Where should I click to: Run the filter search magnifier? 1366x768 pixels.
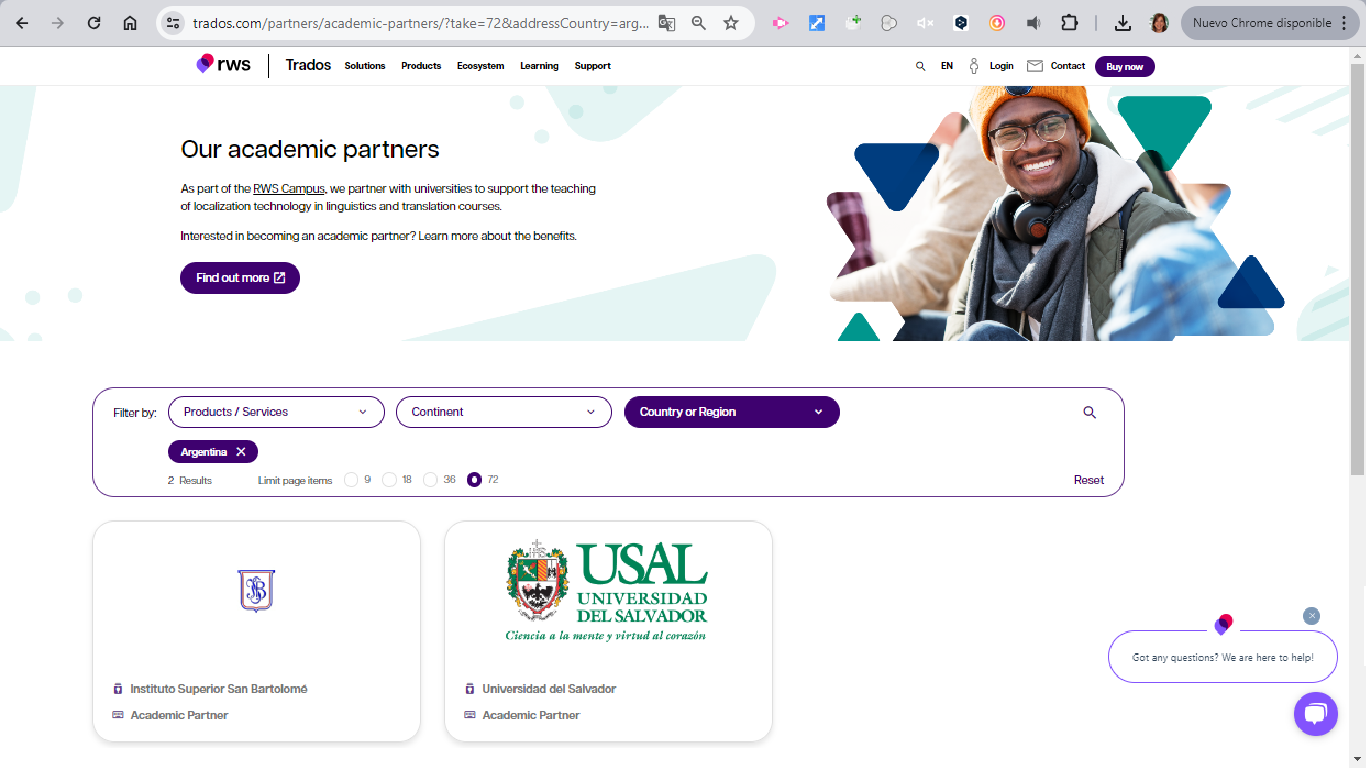click(x=1090, y=412)
